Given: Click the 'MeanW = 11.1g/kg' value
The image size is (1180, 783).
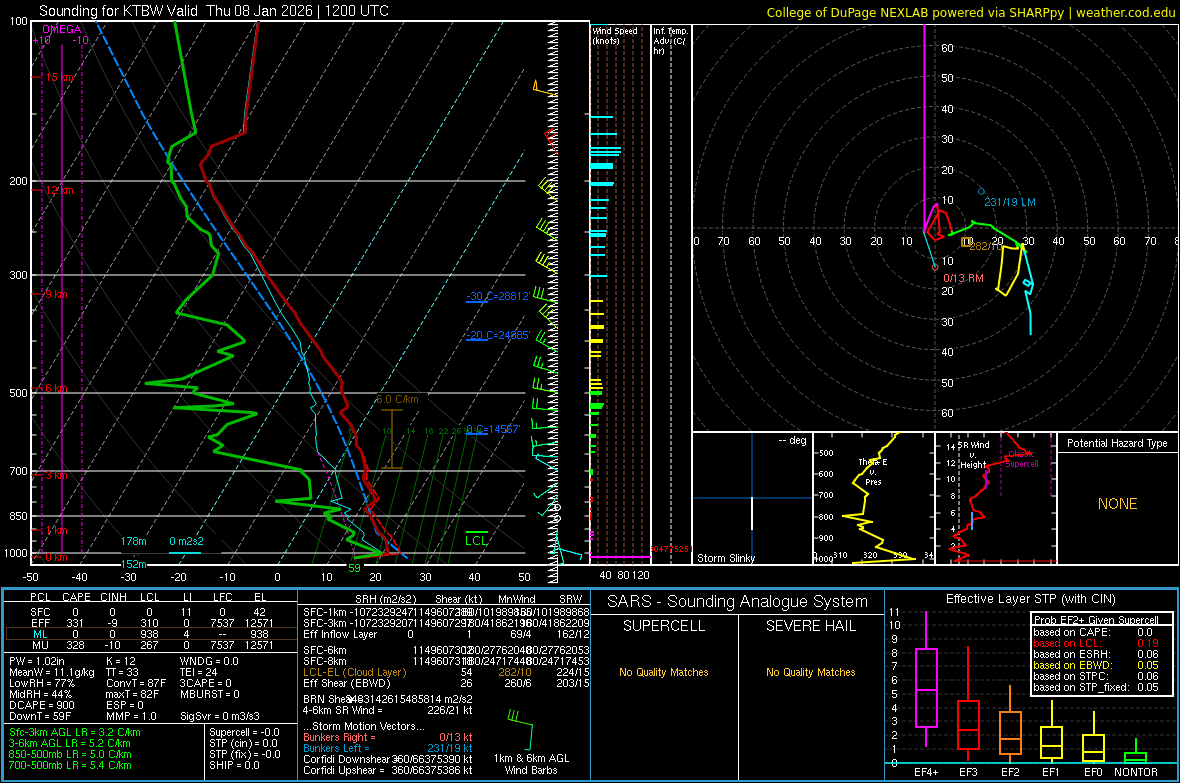Looking at the screenshot, I should tap(52, 672).
